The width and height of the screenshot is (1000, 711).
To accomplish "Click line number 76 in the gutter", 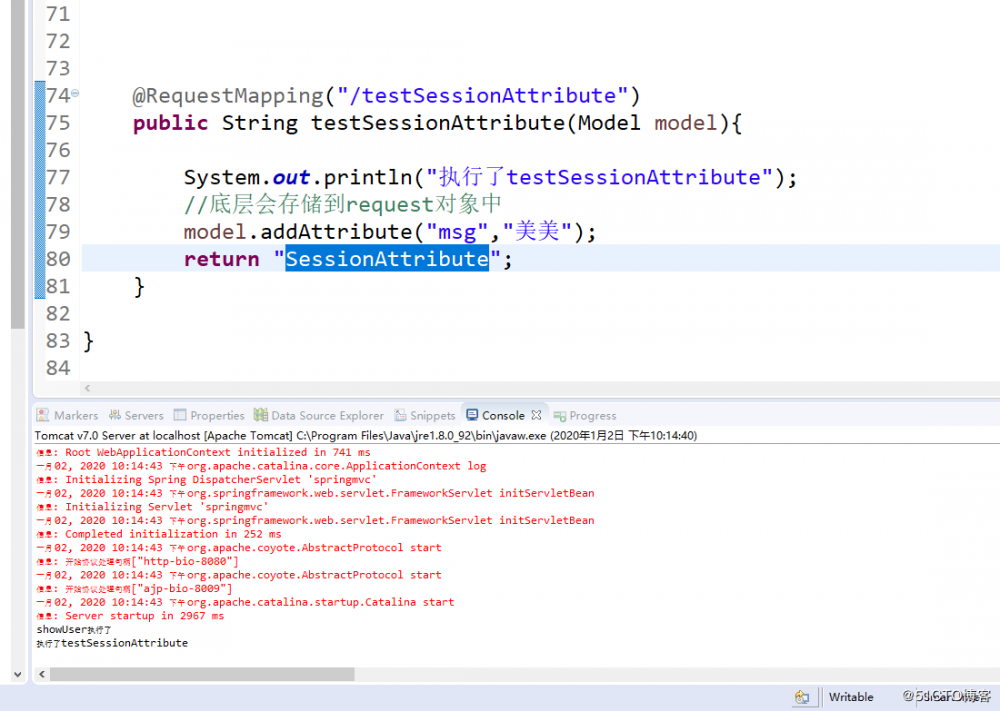I will (58, 150).
